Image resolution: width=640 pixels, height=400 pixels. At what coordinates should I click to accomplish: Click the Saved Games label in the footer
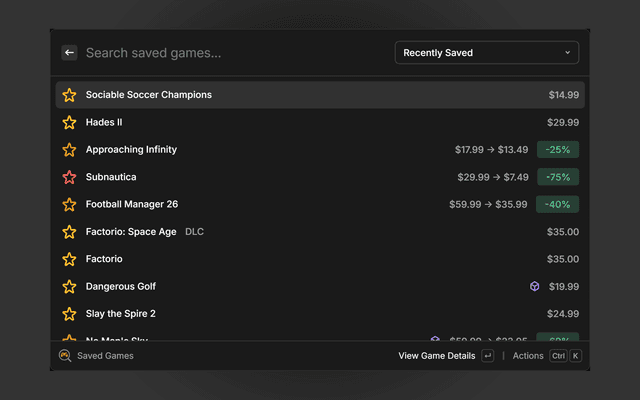[105, 356]
